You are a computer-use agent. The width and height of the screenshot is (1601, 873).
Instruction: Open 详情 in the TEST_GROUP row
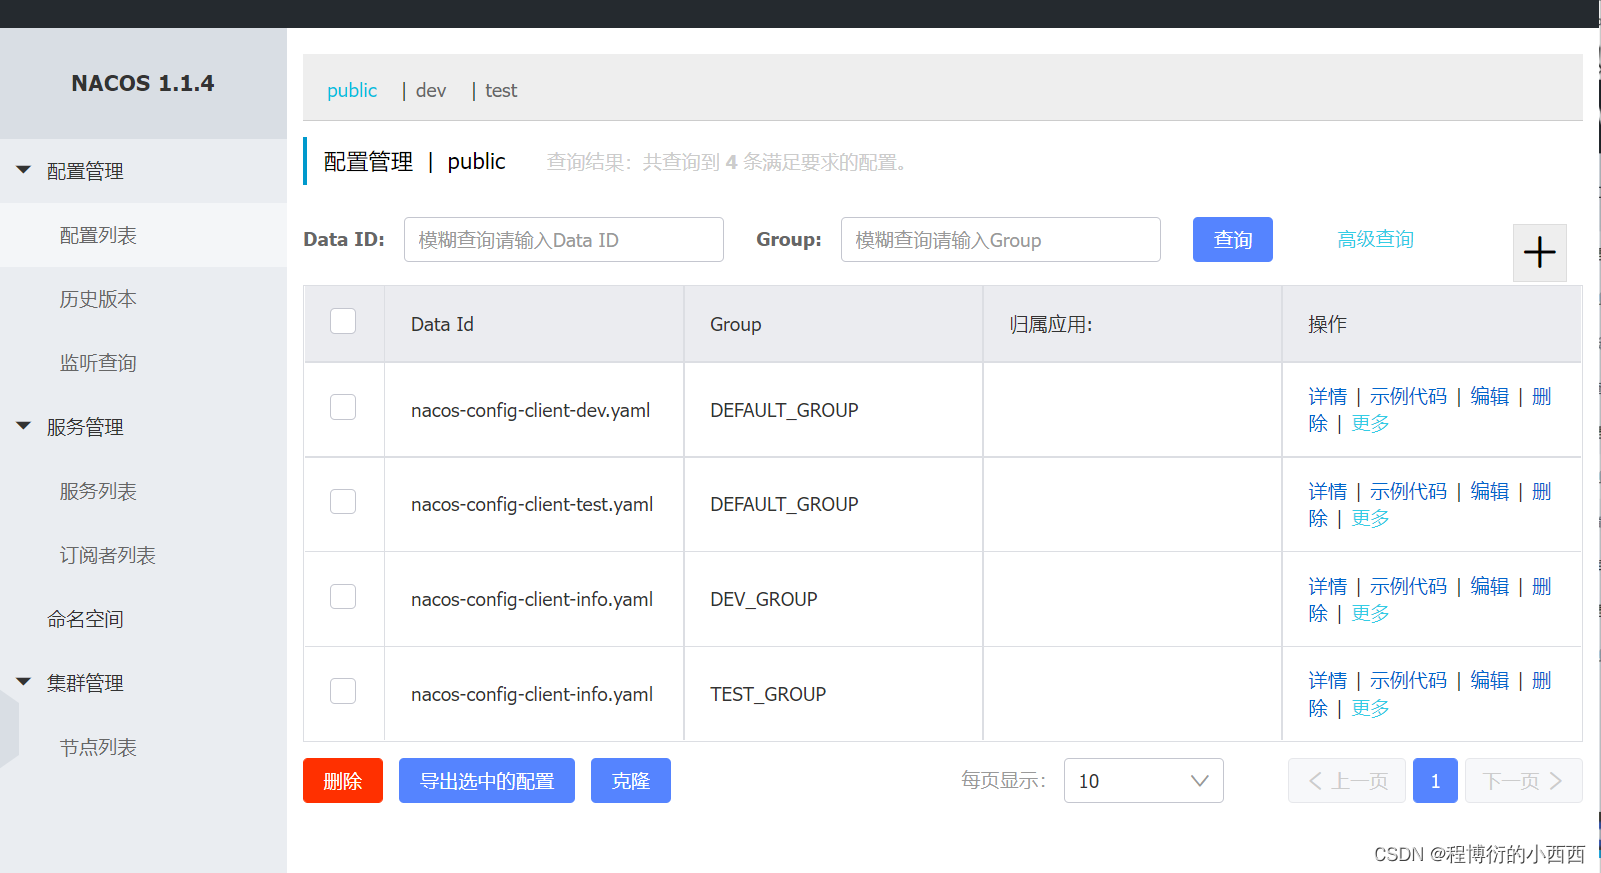(x=1327, y=680)
